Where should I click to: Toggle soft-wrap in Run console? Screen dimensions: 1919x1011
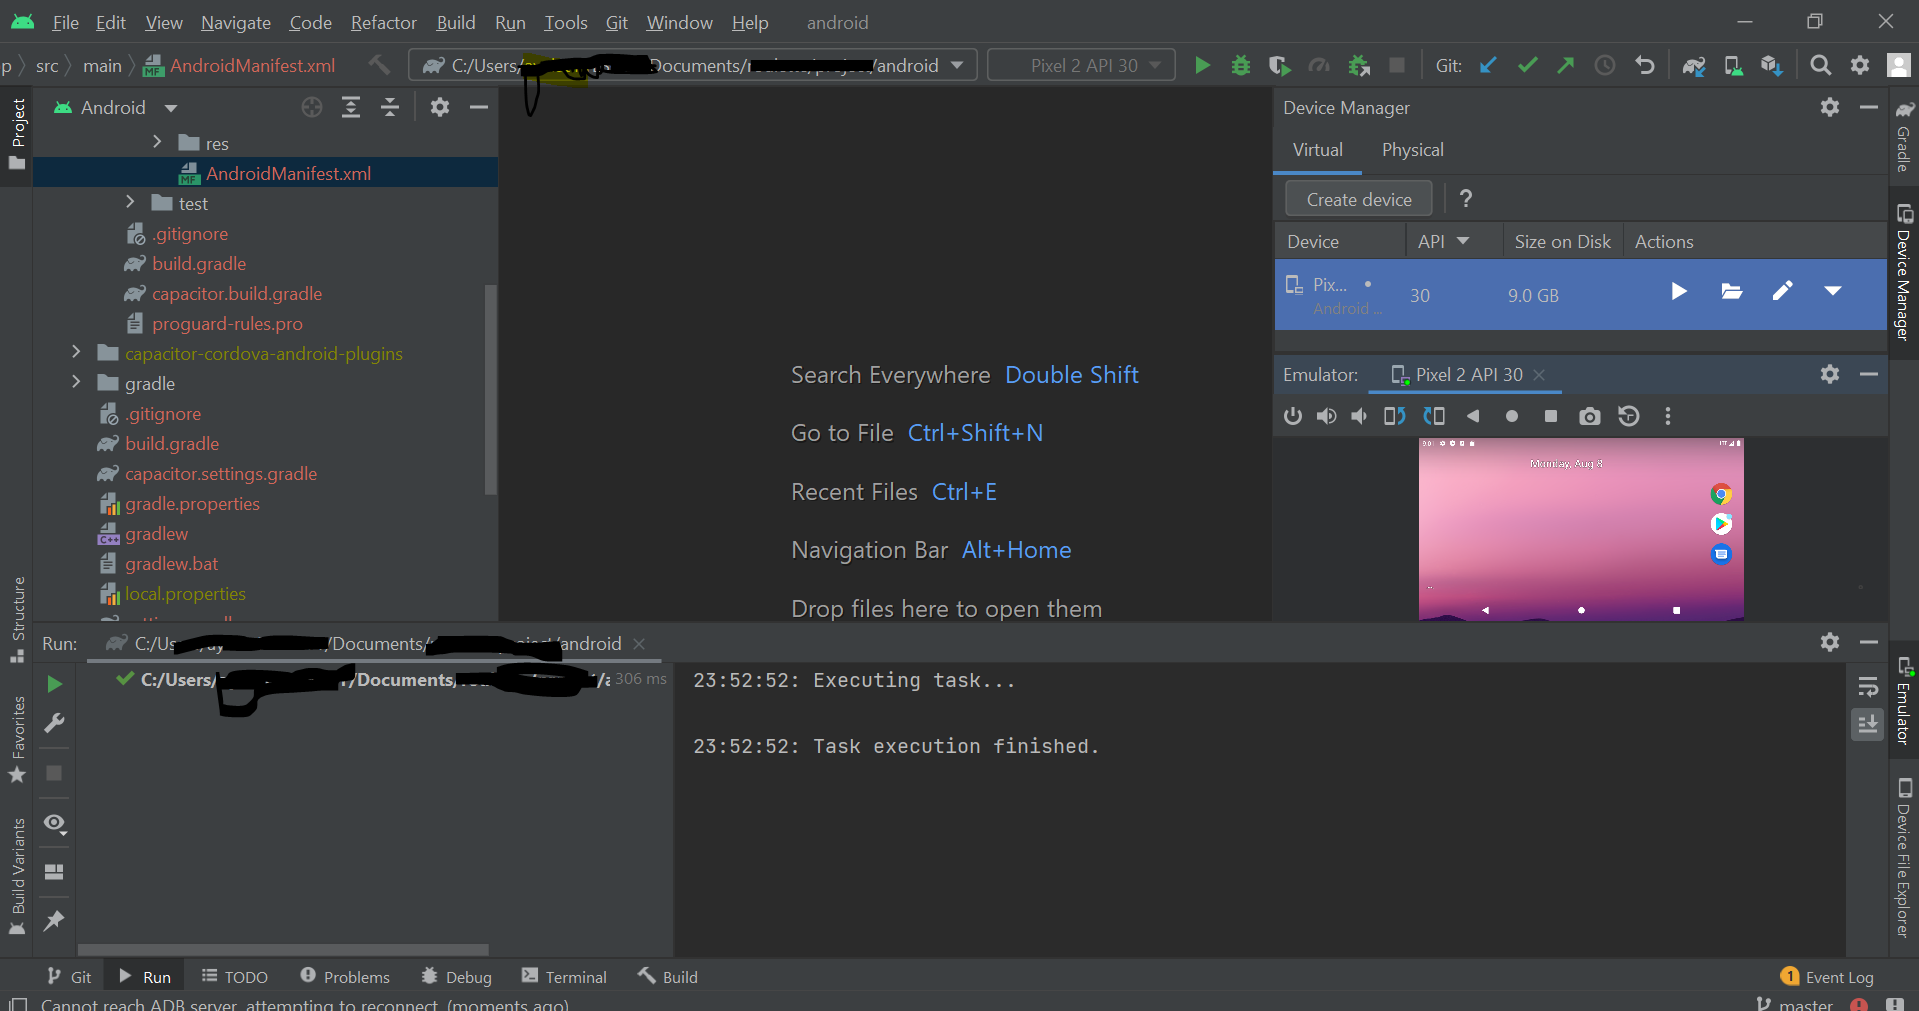1867,686
